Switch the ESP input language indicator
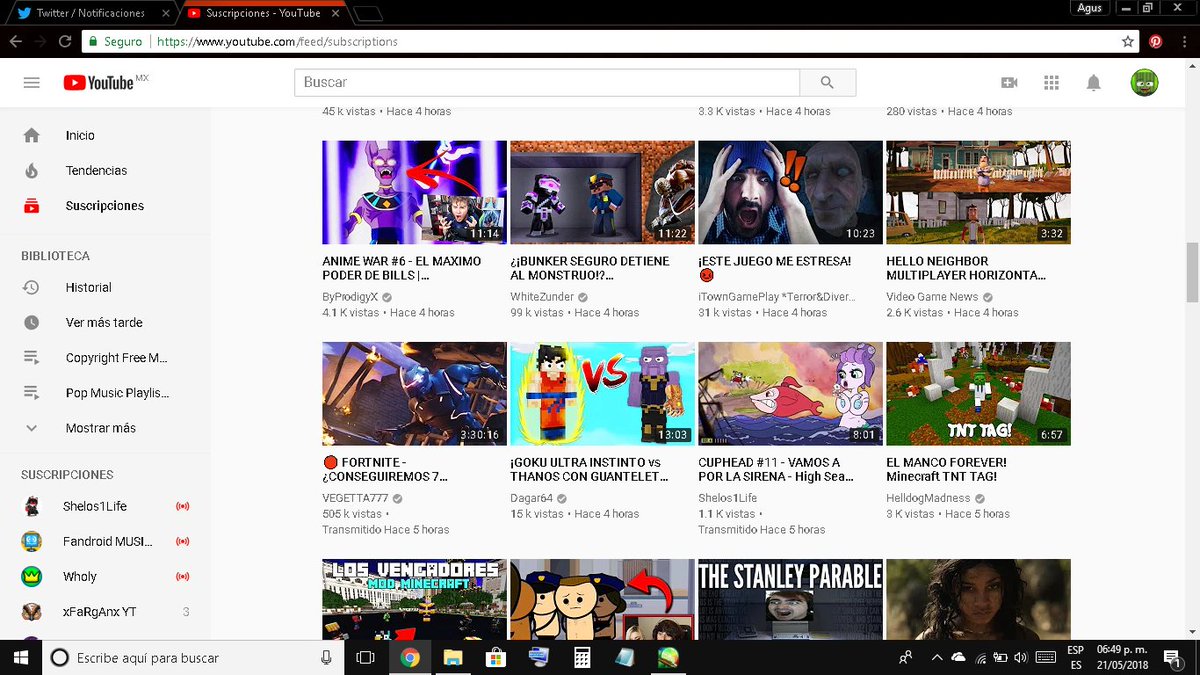Image resolution: width=1200 pixels, height=675 pixels. click(x=1076, y=657)
